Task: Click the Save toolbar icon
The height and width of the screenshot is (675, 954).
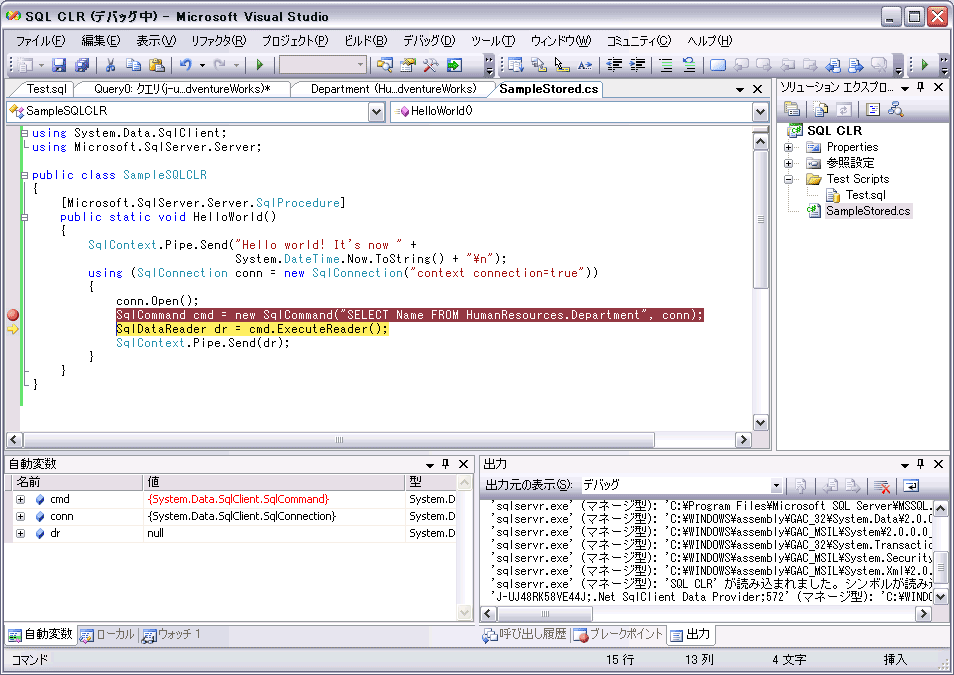Action: point(58,66)
